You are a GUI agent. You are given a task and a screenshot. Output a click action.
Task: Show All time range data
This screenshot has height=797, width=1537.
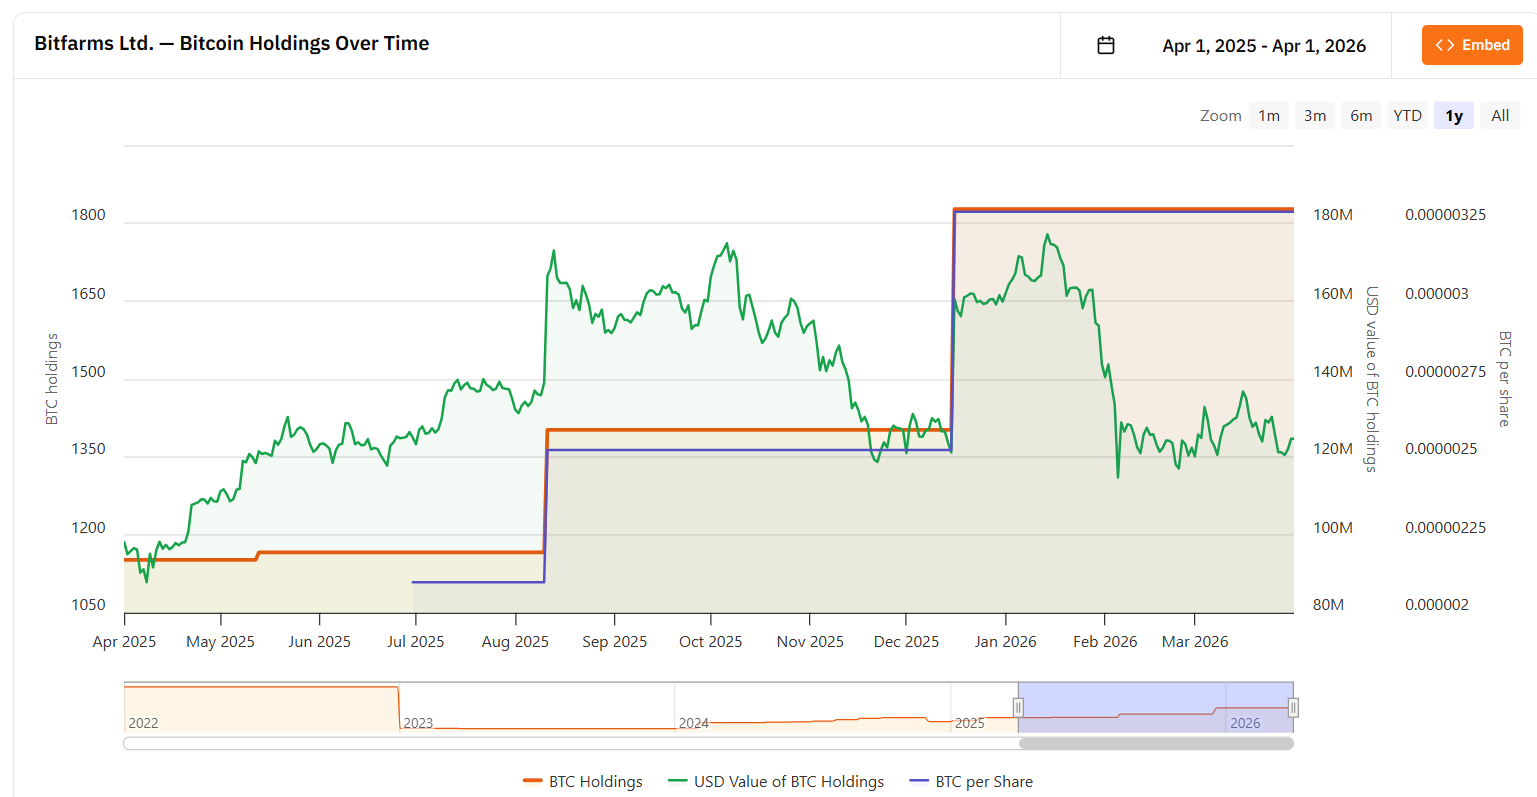(1500, 116)
